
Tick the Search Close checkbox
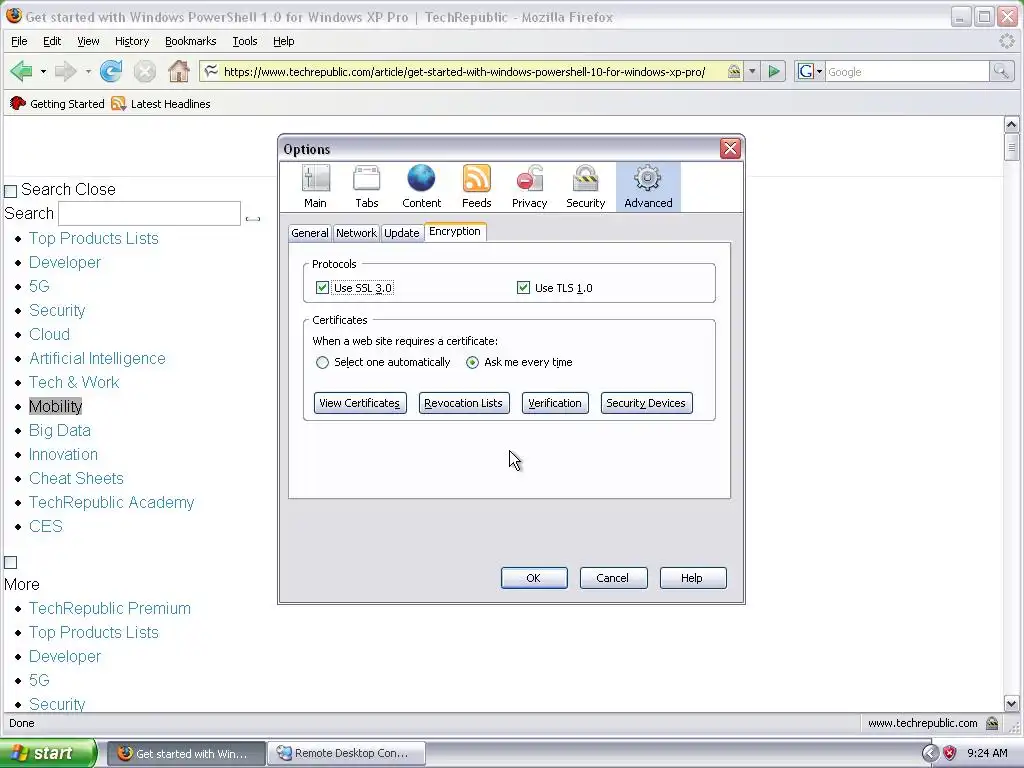coord(10,191)
